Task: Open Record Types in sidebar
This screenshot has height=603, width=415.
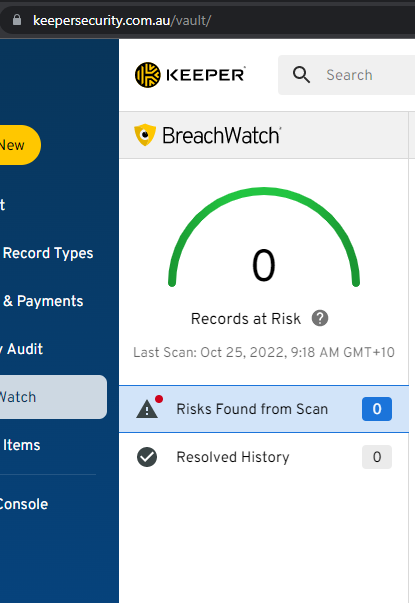Action: pyautogui.click(x=48, y=253)
